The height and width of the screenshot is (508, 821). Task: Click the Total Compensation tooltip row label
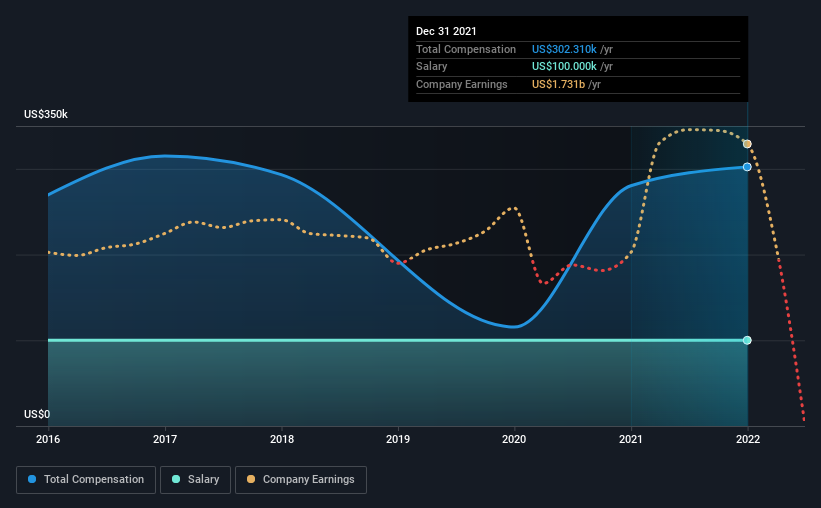[x=466, y=49]
